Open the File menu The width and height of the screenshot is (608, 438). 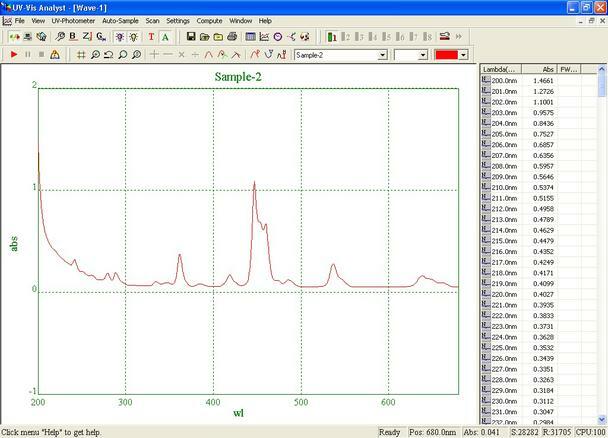(19, 21)
